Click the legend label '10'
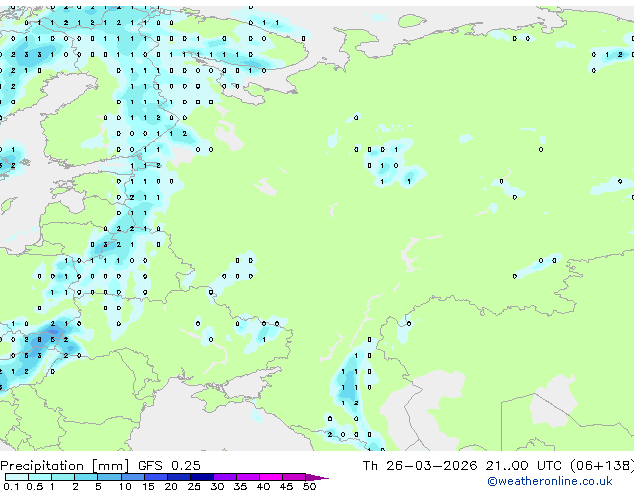634x490 pixels. click(x=125, y=486)
